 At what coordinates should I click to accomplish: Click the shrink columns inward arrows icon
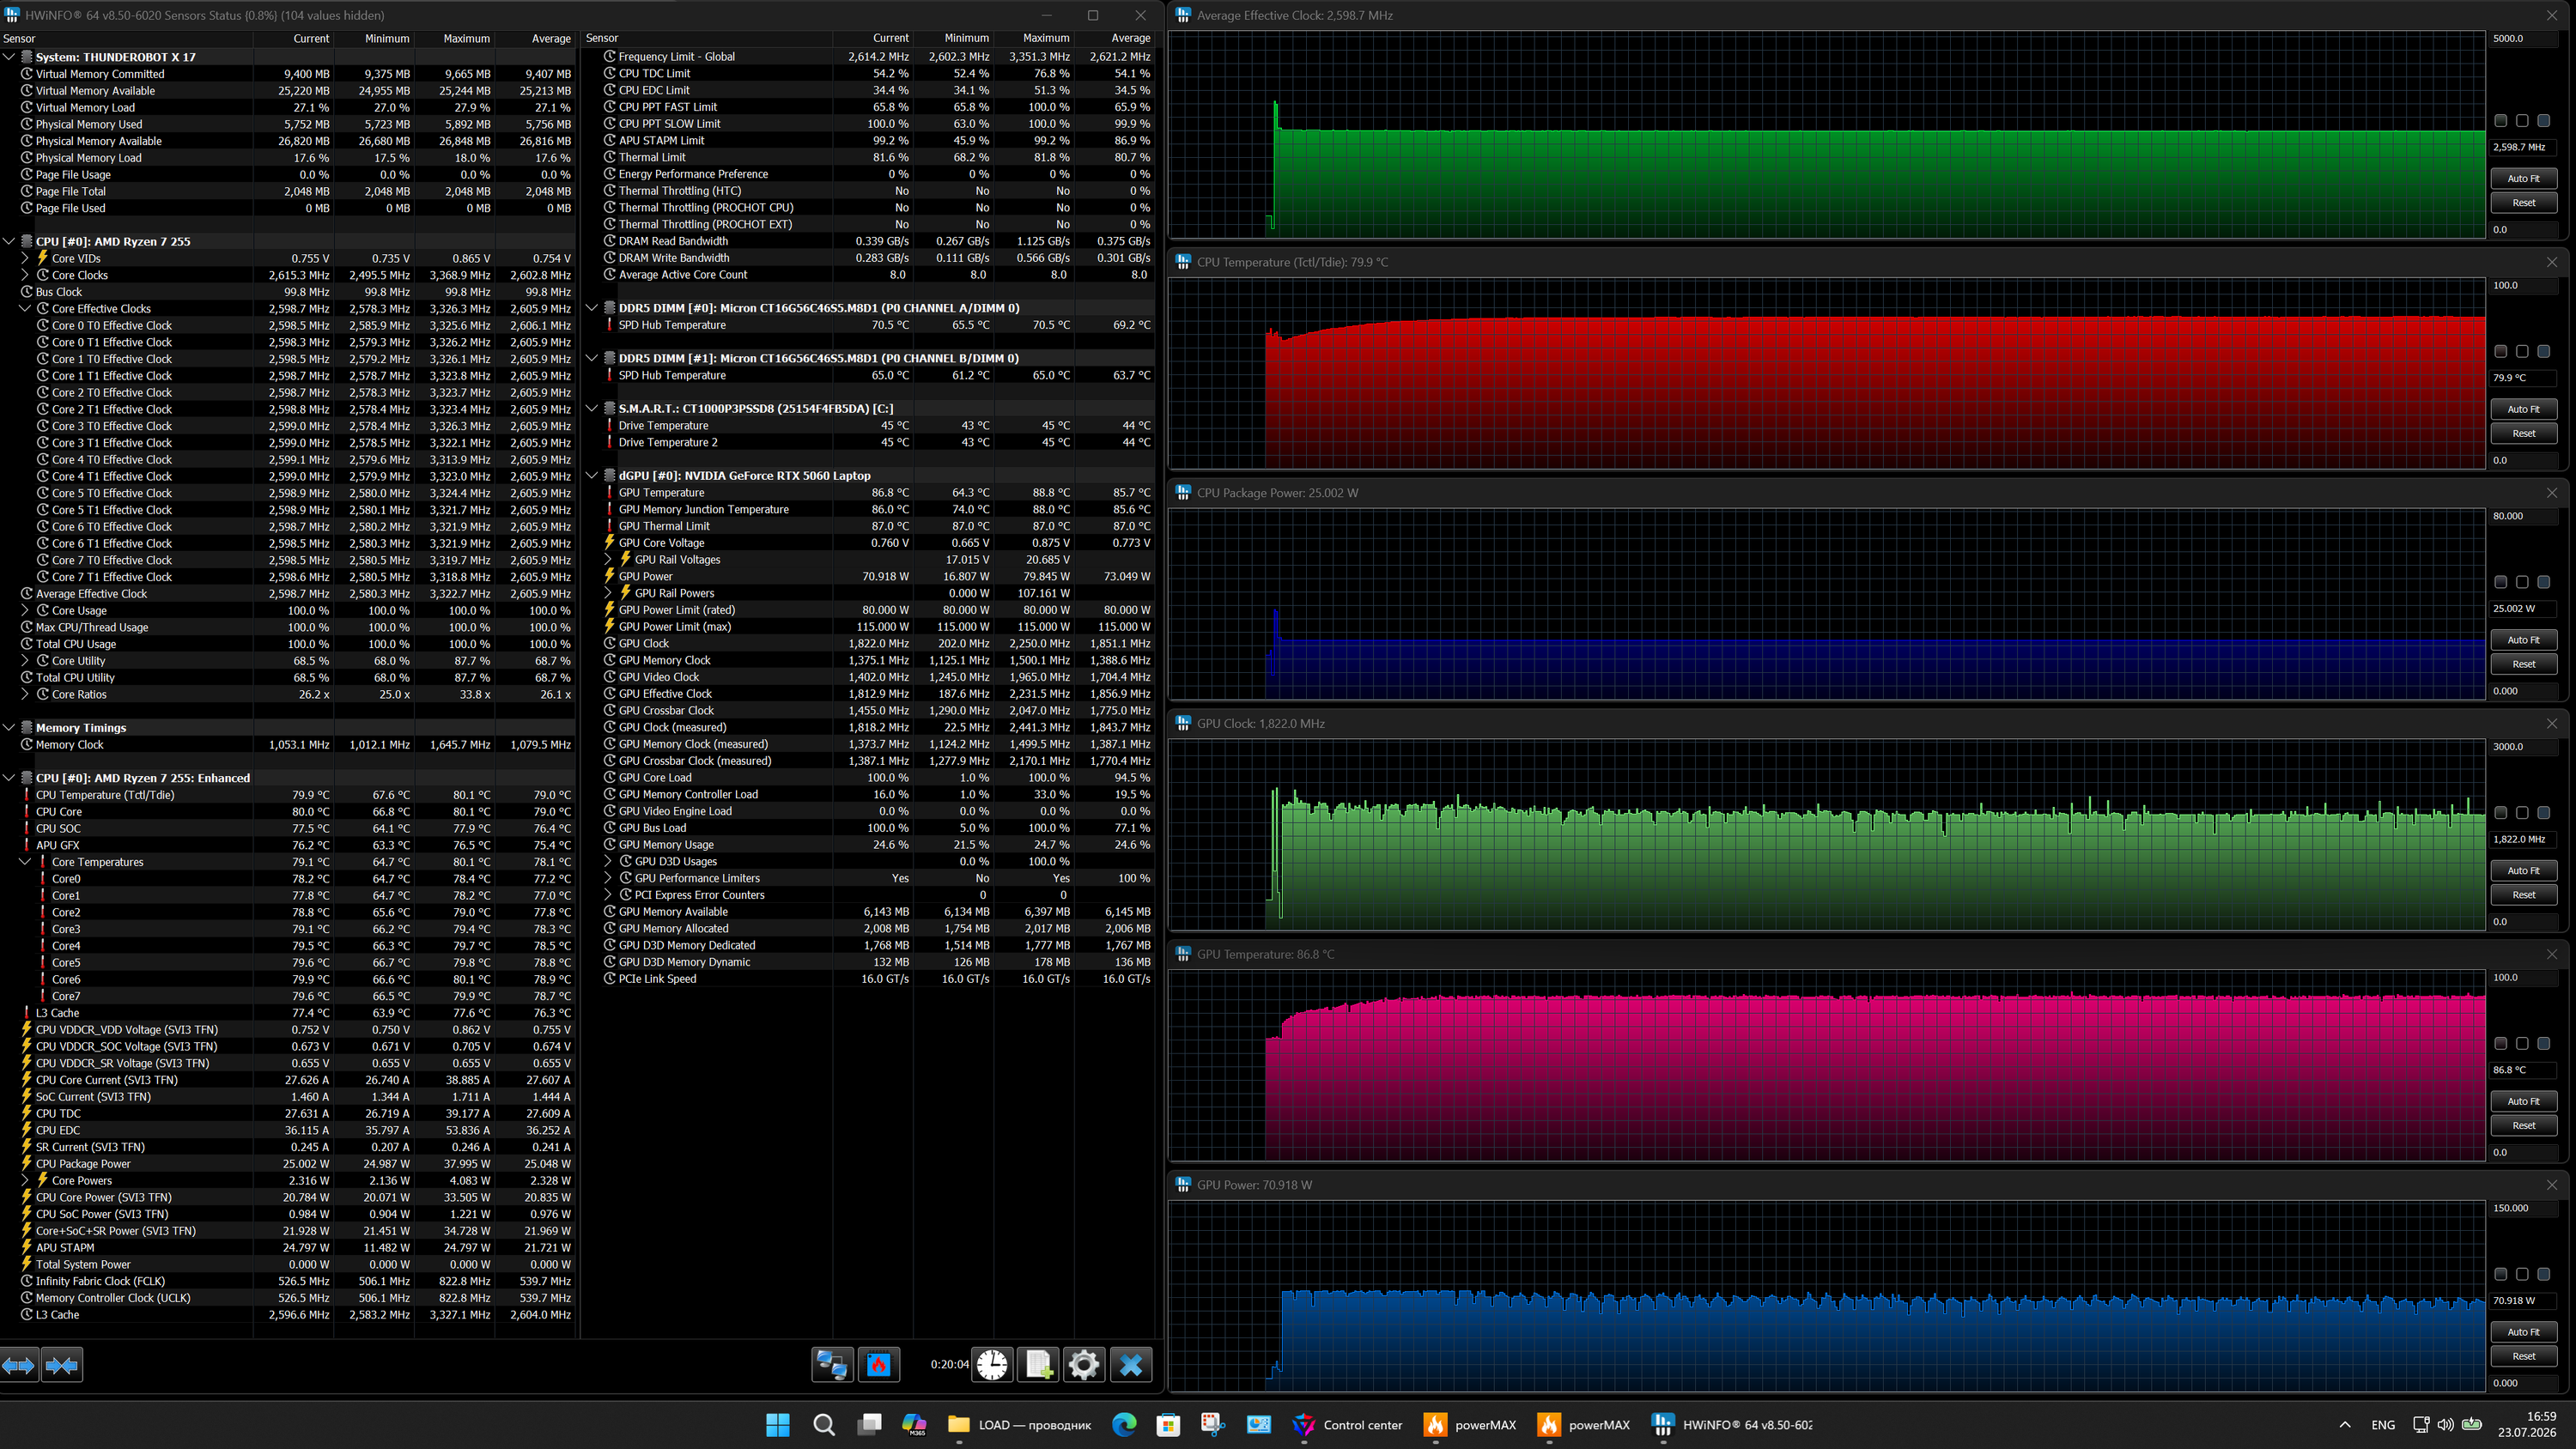[62, 1365]
